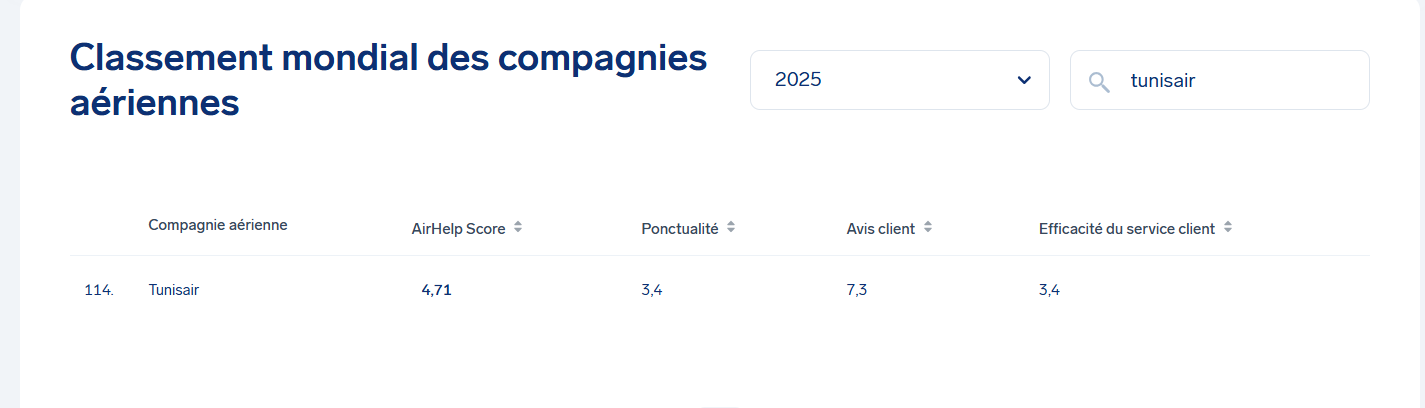Sort by the Ponctualité column label

tap(680, 229)
